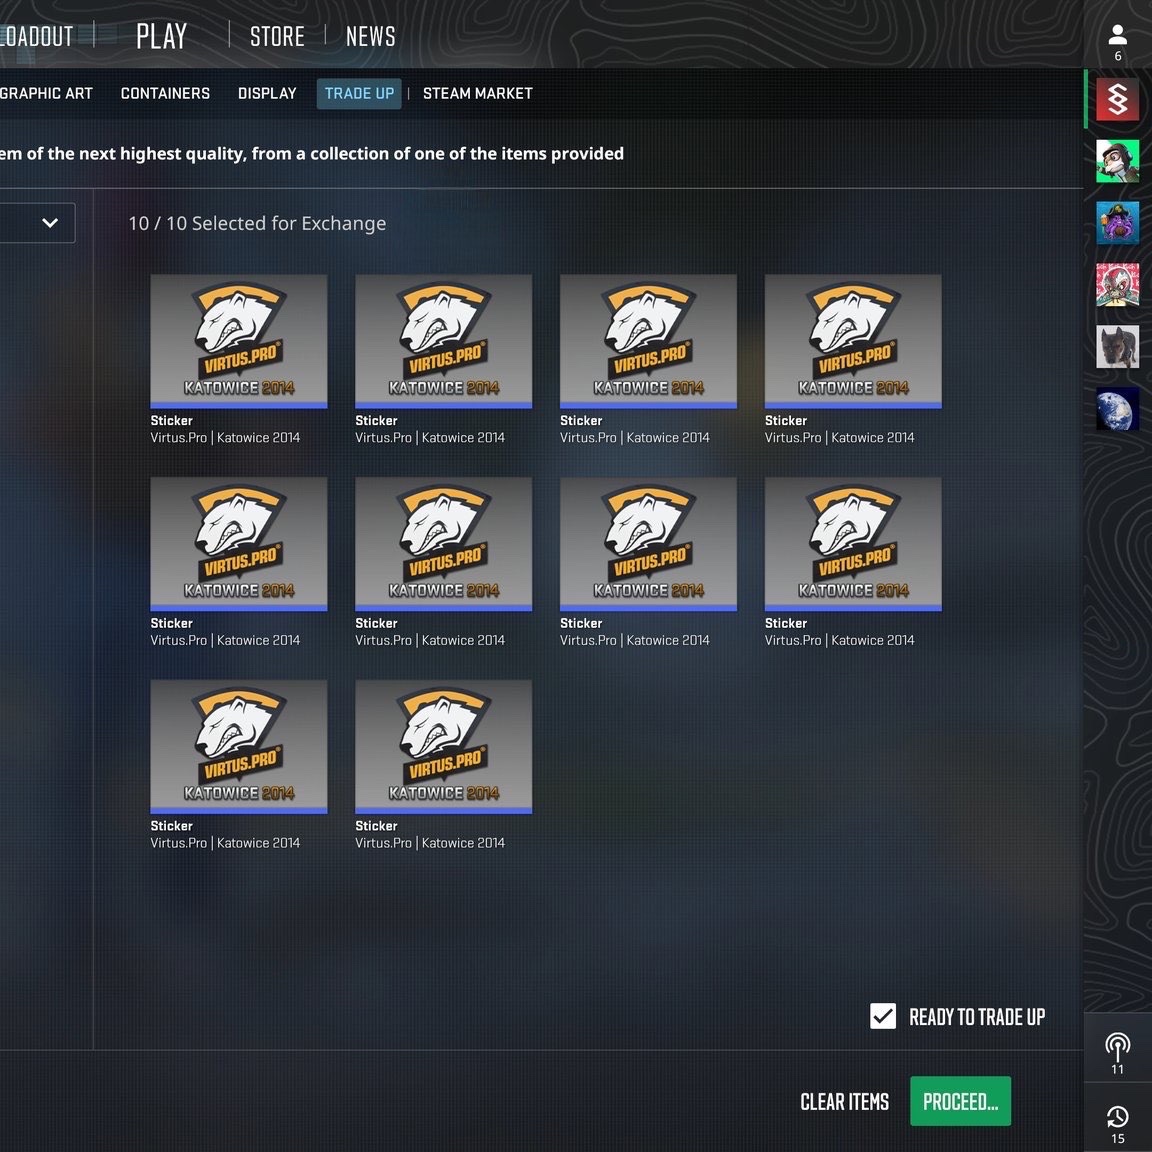The height and width of the screenshot is (1152, 1152).
Task: Click the green Proceed button
Action: [960, 1101]
